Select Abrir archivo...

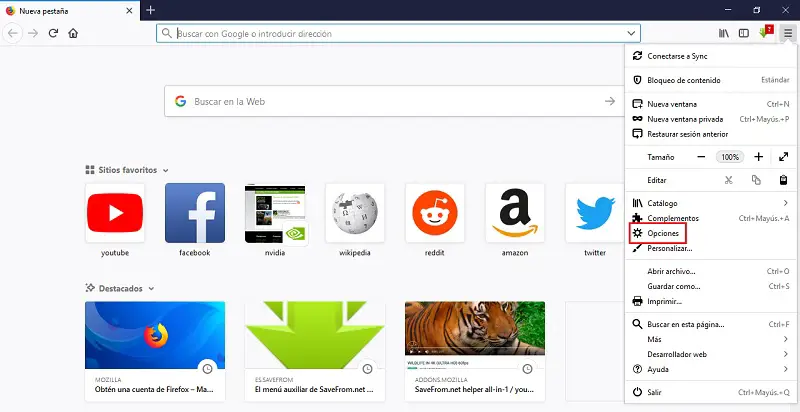[x=712, y=271]
